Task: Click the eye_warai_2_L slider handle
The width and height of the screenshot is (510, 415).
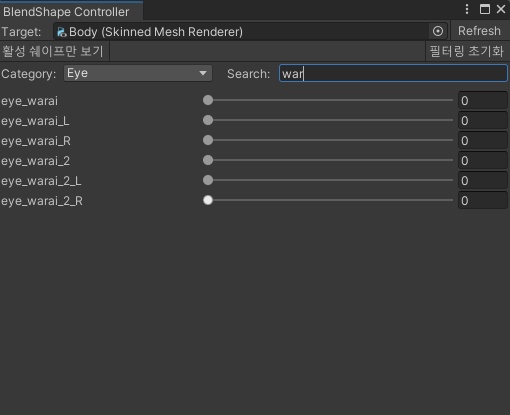Action: [x=208, y=180]
